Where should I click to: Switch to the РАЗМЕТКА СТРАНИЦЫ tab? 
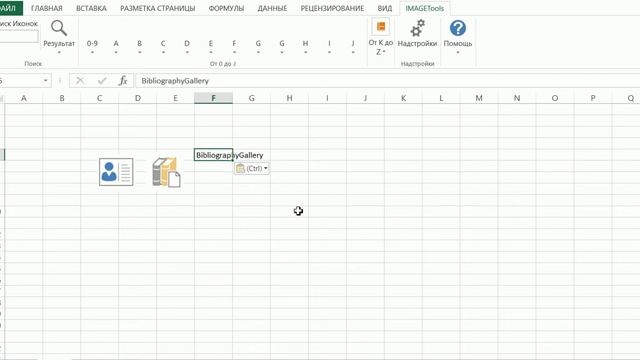pyautogui.click(x=158, y=8)
